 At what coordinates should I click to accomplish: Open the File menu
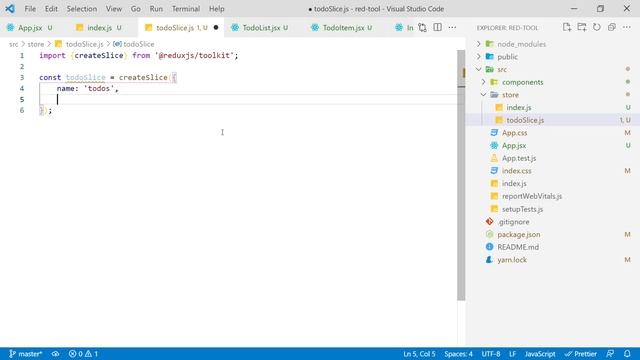tap(30, 9)
